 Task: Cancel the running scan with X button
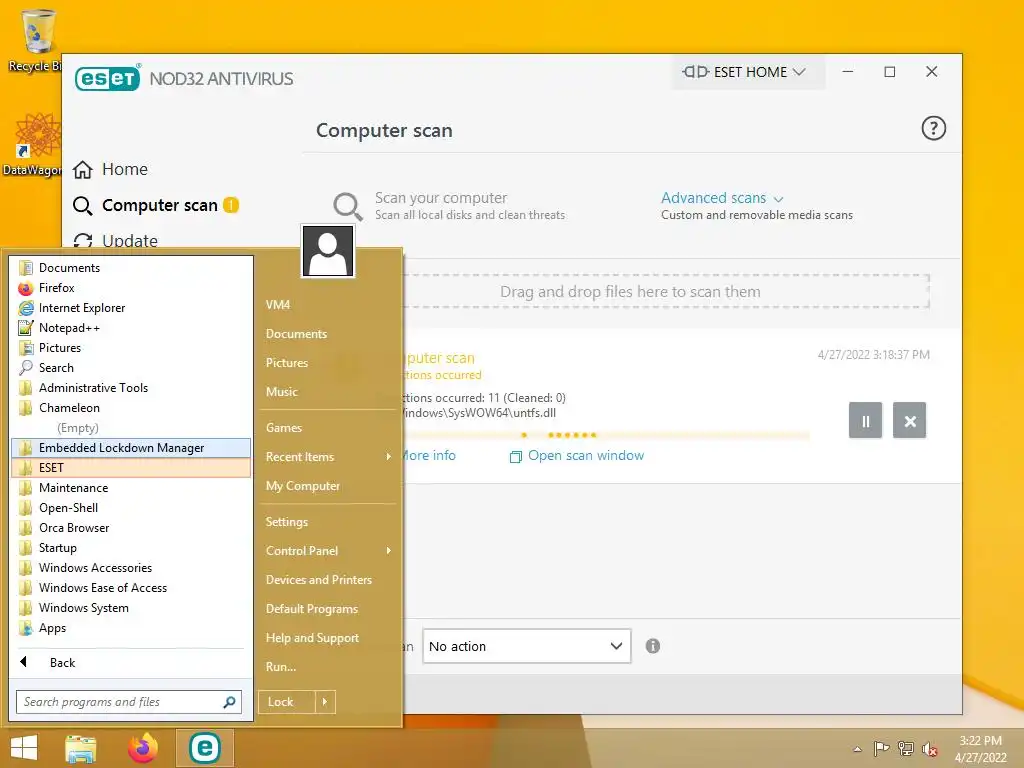pos(910,421)
